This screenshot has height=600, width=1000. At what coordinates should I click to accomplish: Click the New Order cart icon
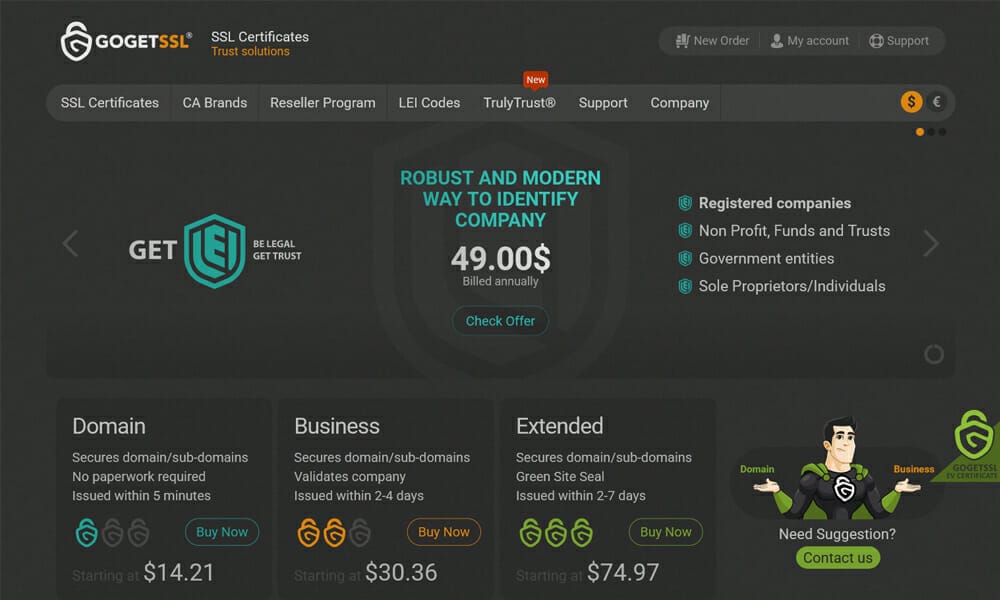click(682, 41)
